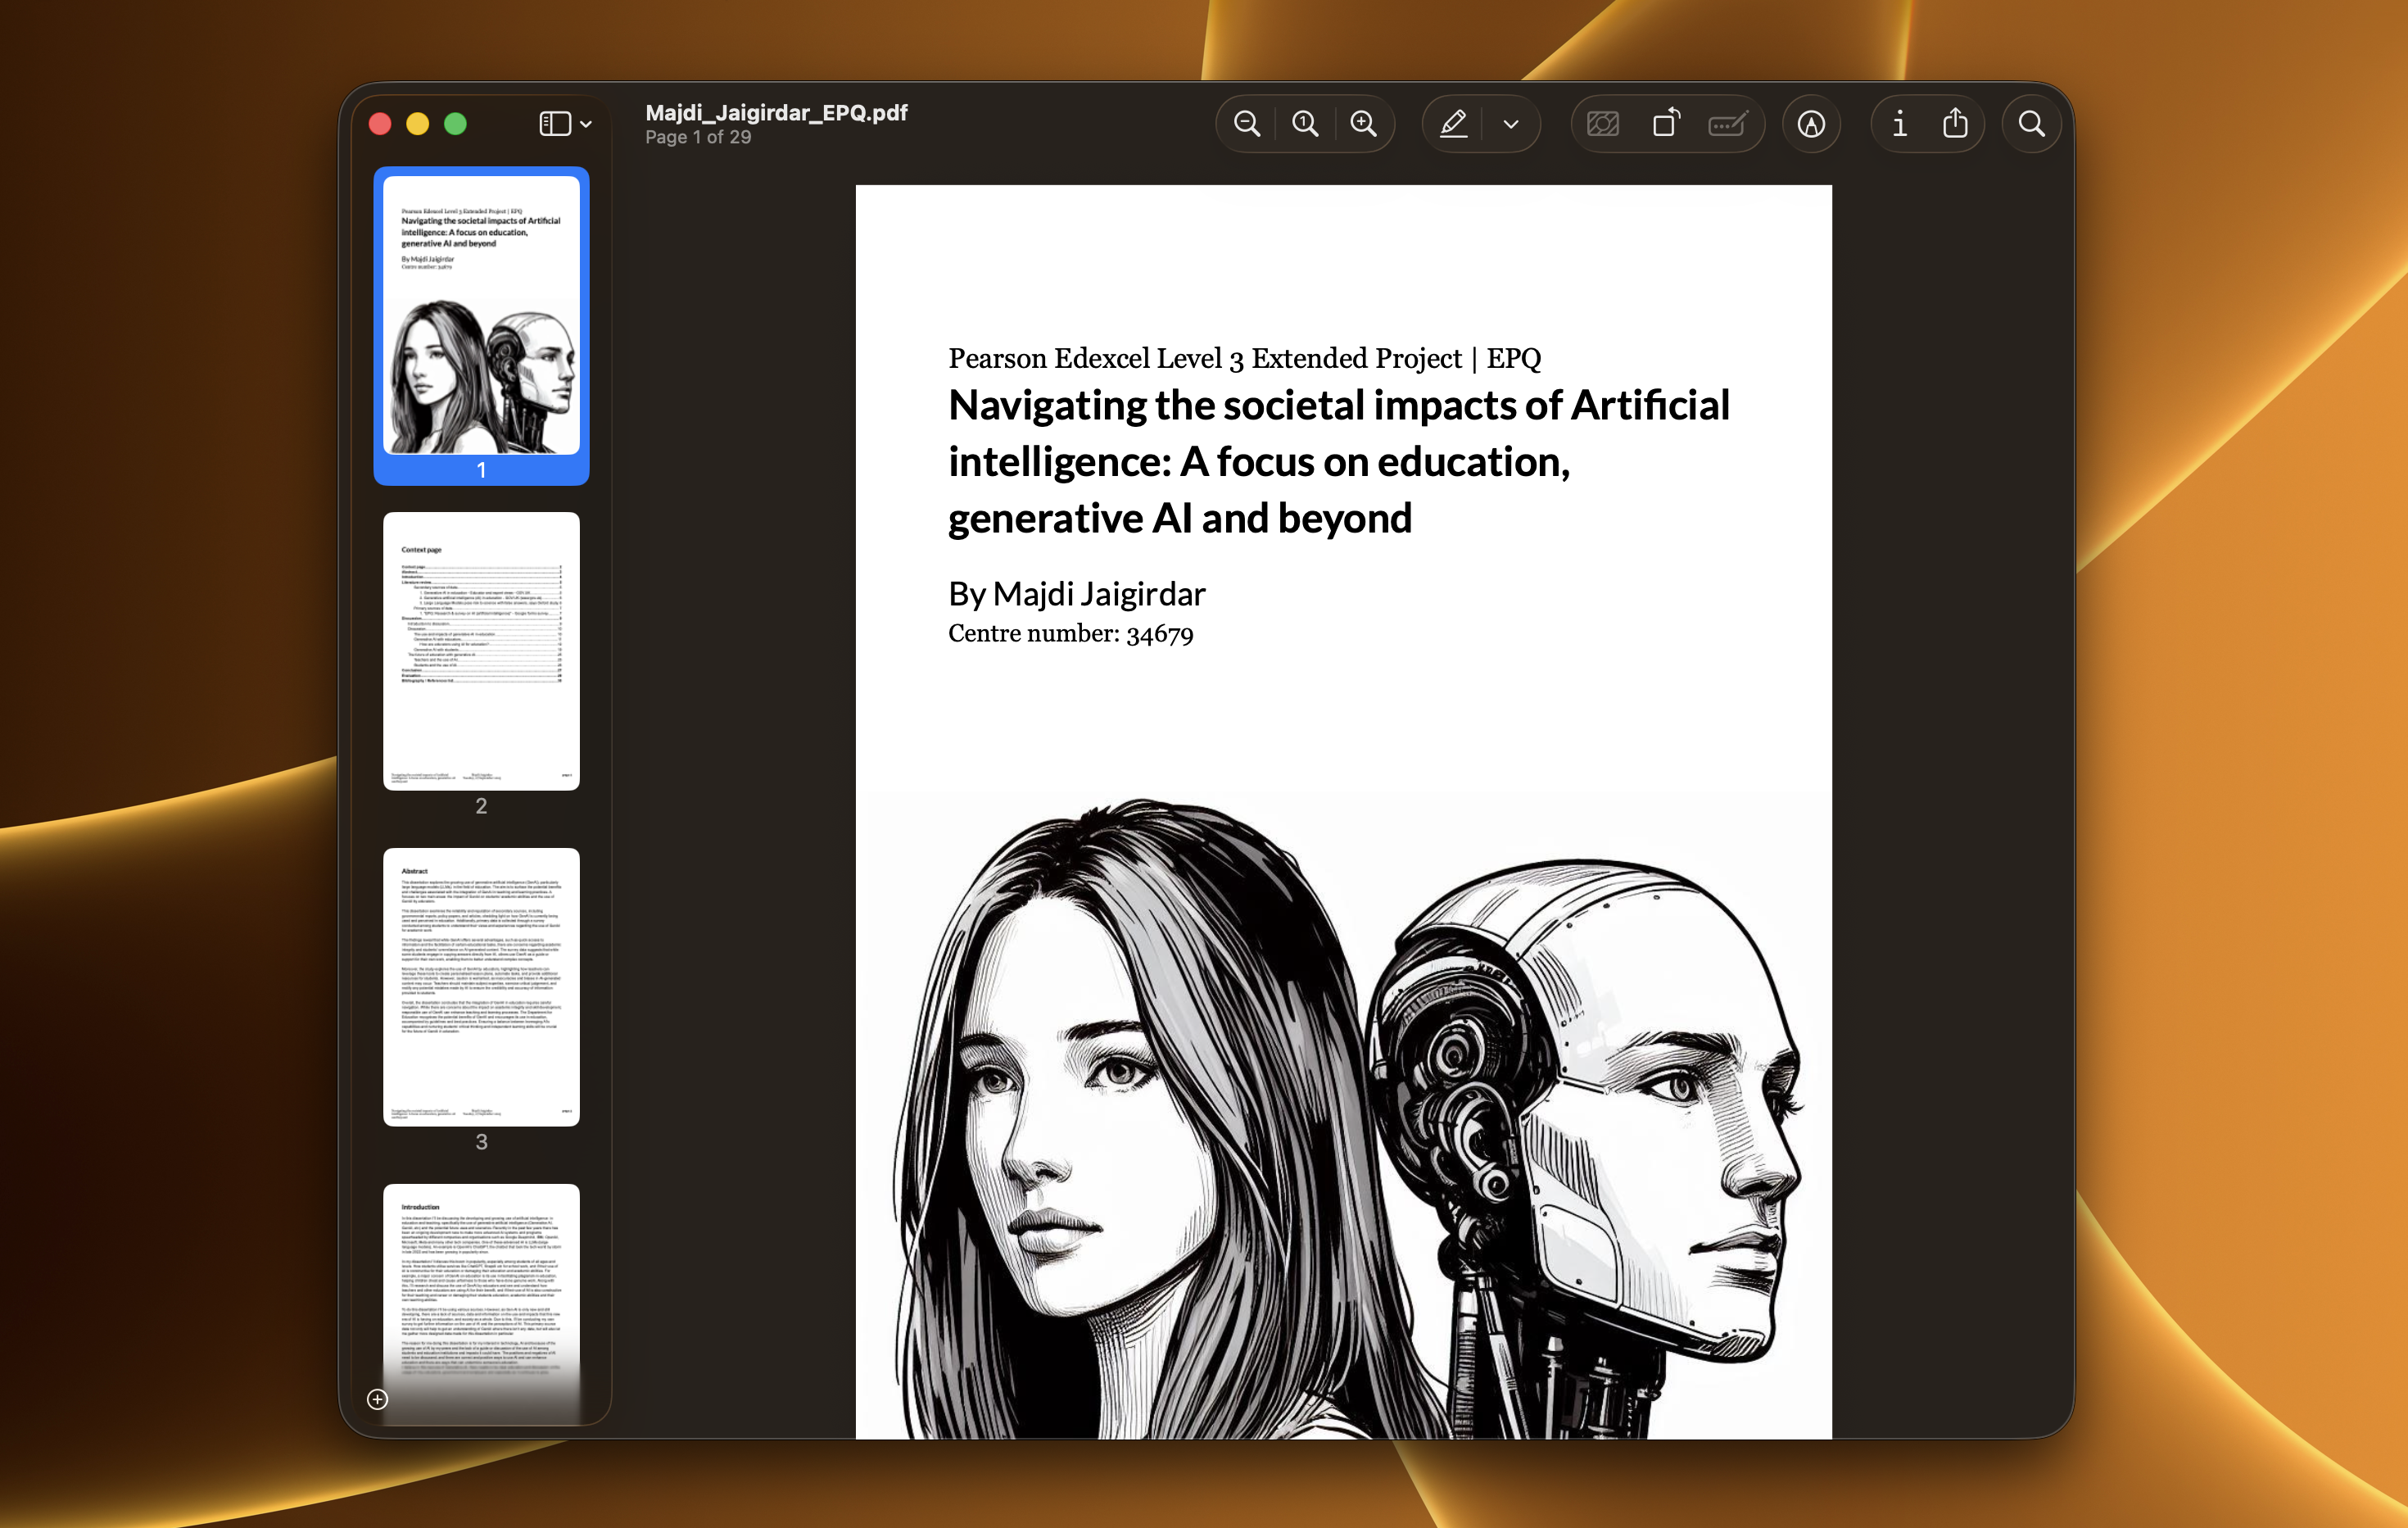
Task: Zoom out of the PDF
Action: (x=1246, y=123)
